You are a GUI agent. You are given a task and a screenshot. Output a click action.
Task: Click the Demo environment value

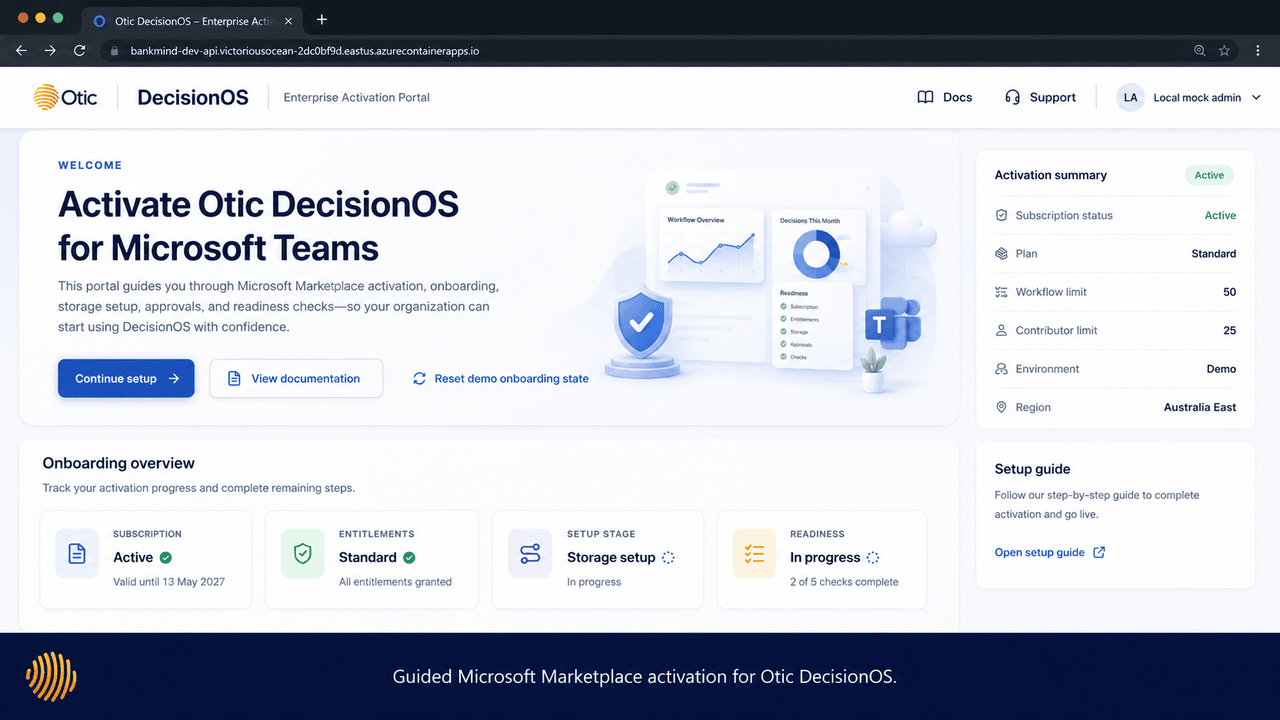[x=1221, y=369]
